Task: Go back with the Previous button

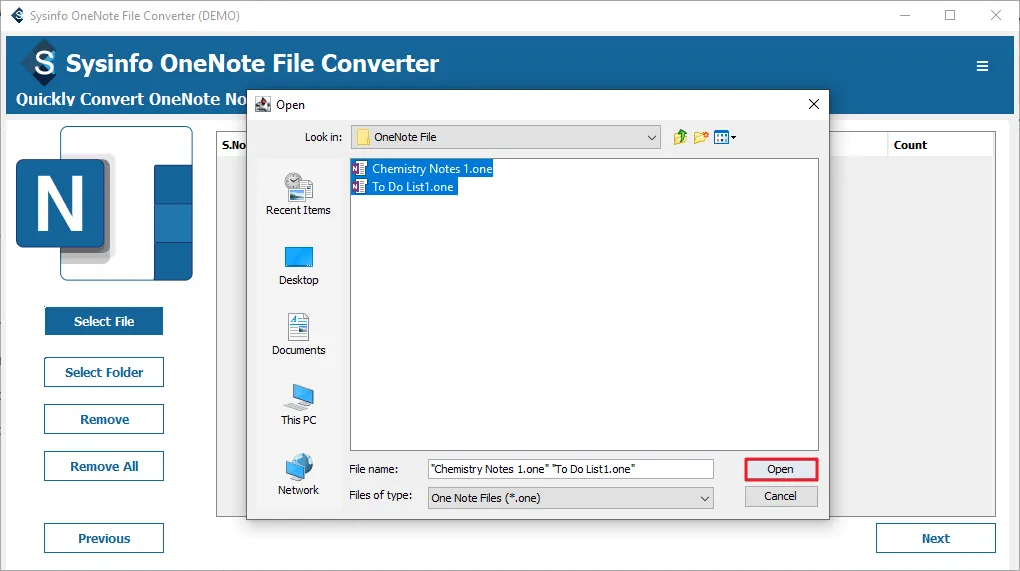Action: coord(104,538)
